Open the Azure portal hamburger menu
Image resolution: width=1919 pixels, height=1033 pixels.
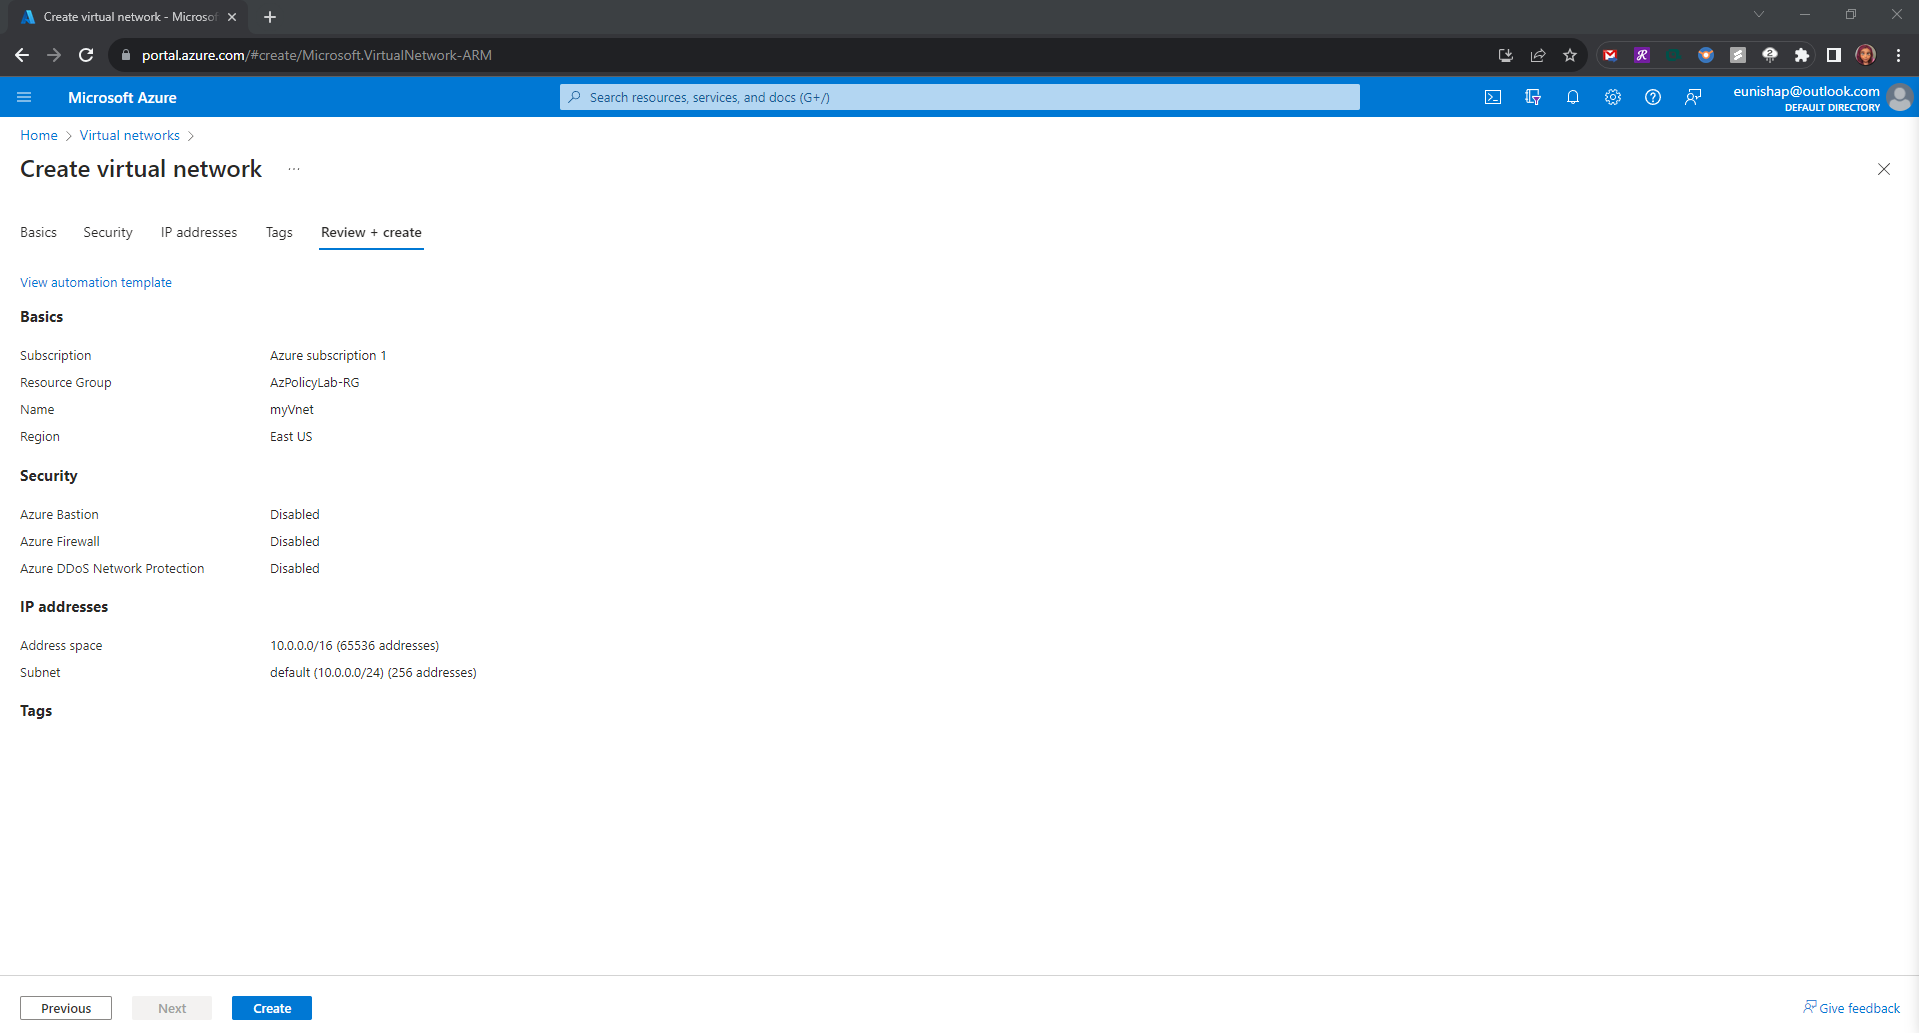pos(24,97)
